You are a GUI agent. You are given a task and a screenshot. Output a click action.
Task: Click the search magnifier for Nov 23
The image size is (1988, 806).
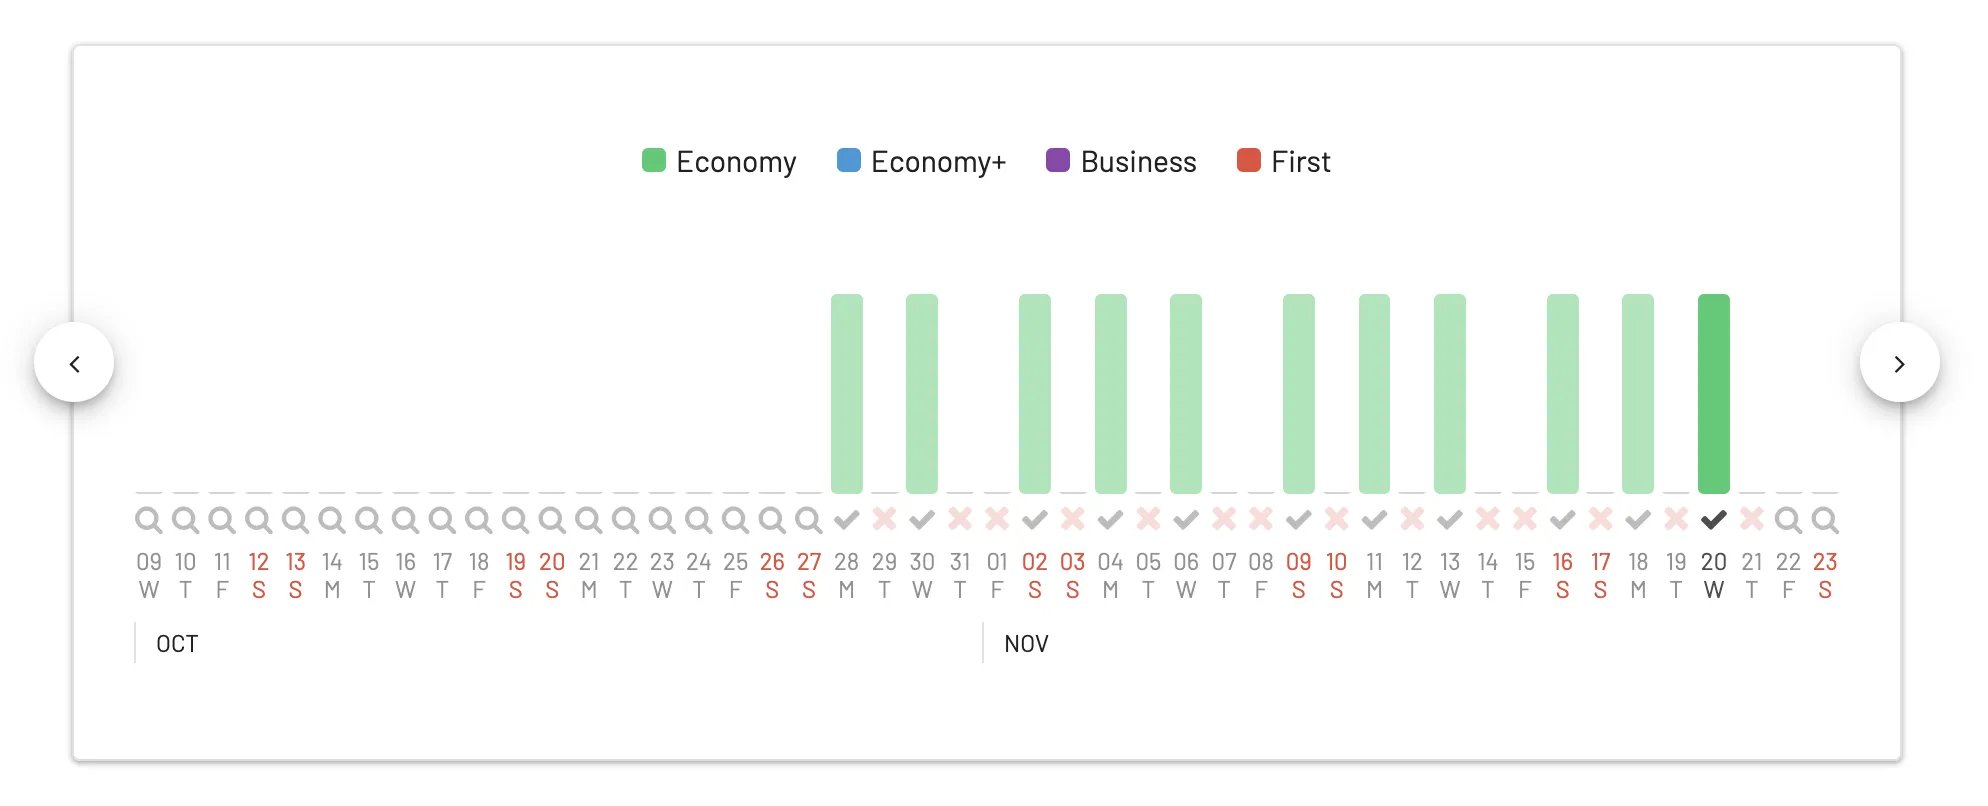pyautogui.click(x=1825, y=520)
